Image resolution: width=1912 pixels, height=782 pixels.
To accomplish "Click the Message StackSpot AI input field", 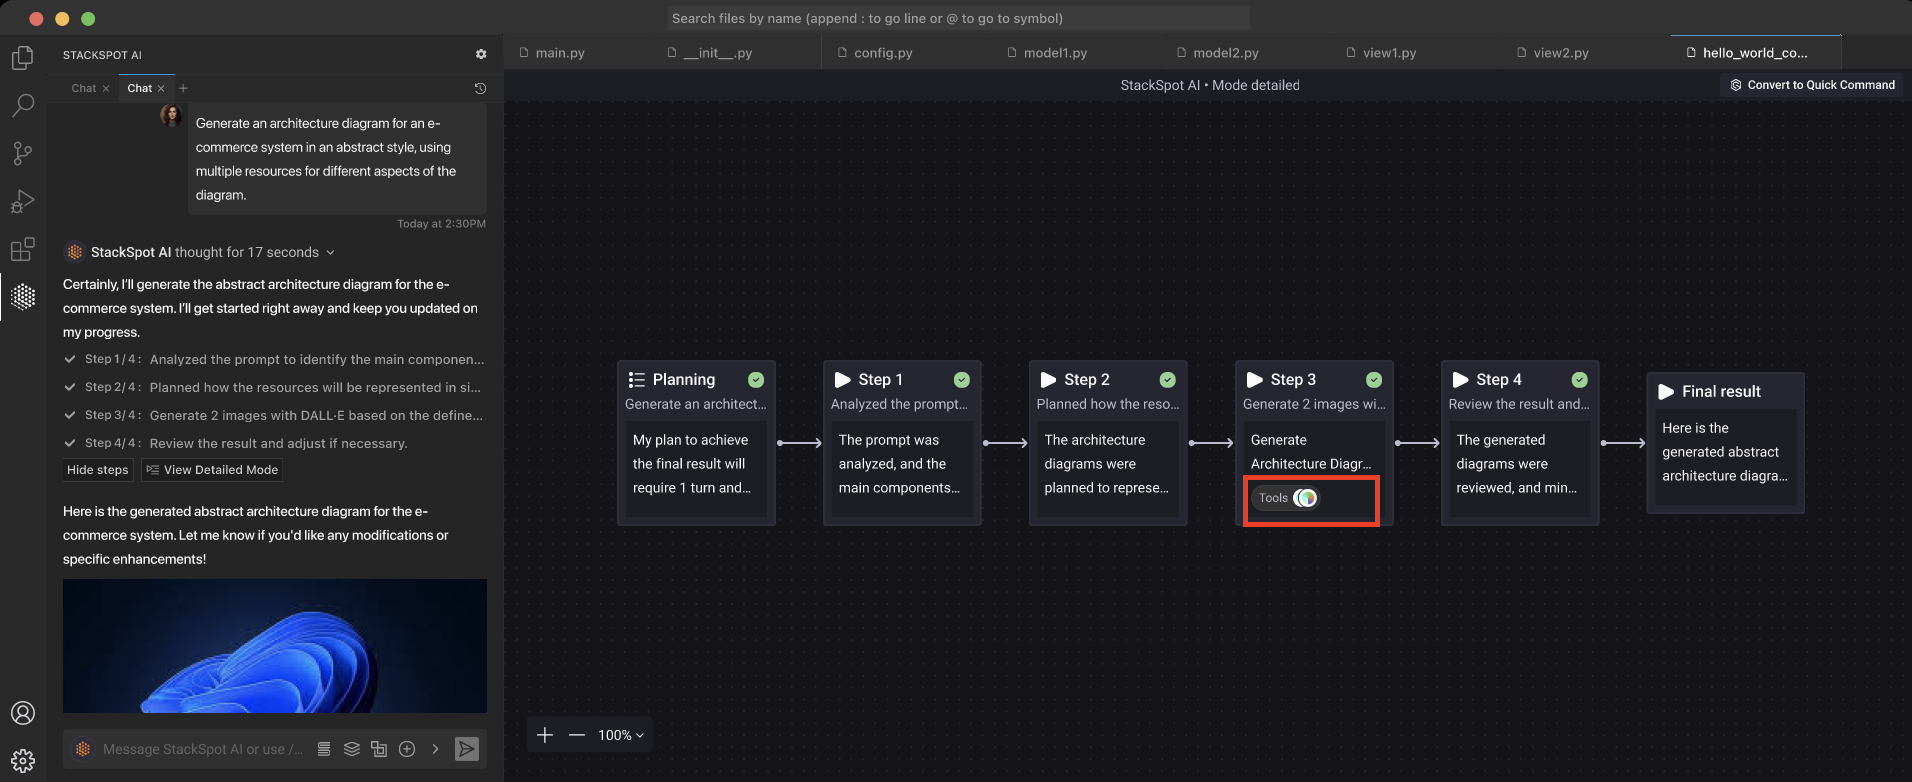I will pyautogui.click(x=202, y=749).
